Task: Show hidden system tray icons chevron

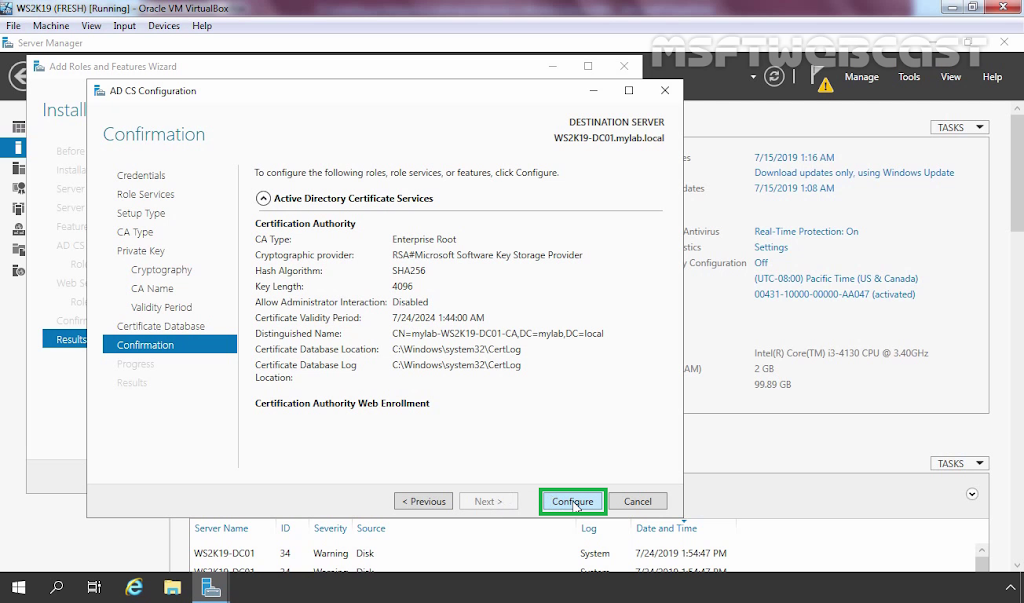Action: click(1010, 587)
